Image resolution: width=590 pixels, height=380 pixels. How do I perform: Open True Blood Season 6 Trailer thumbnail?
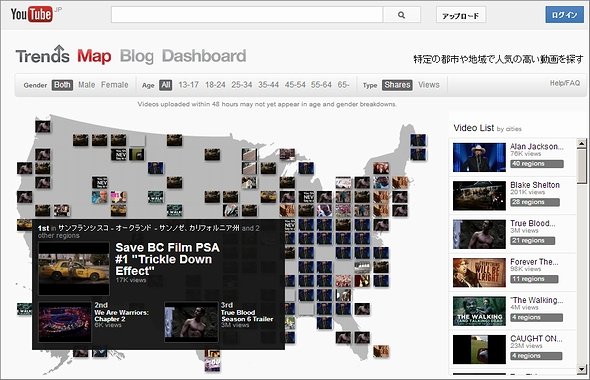(192, 322)
